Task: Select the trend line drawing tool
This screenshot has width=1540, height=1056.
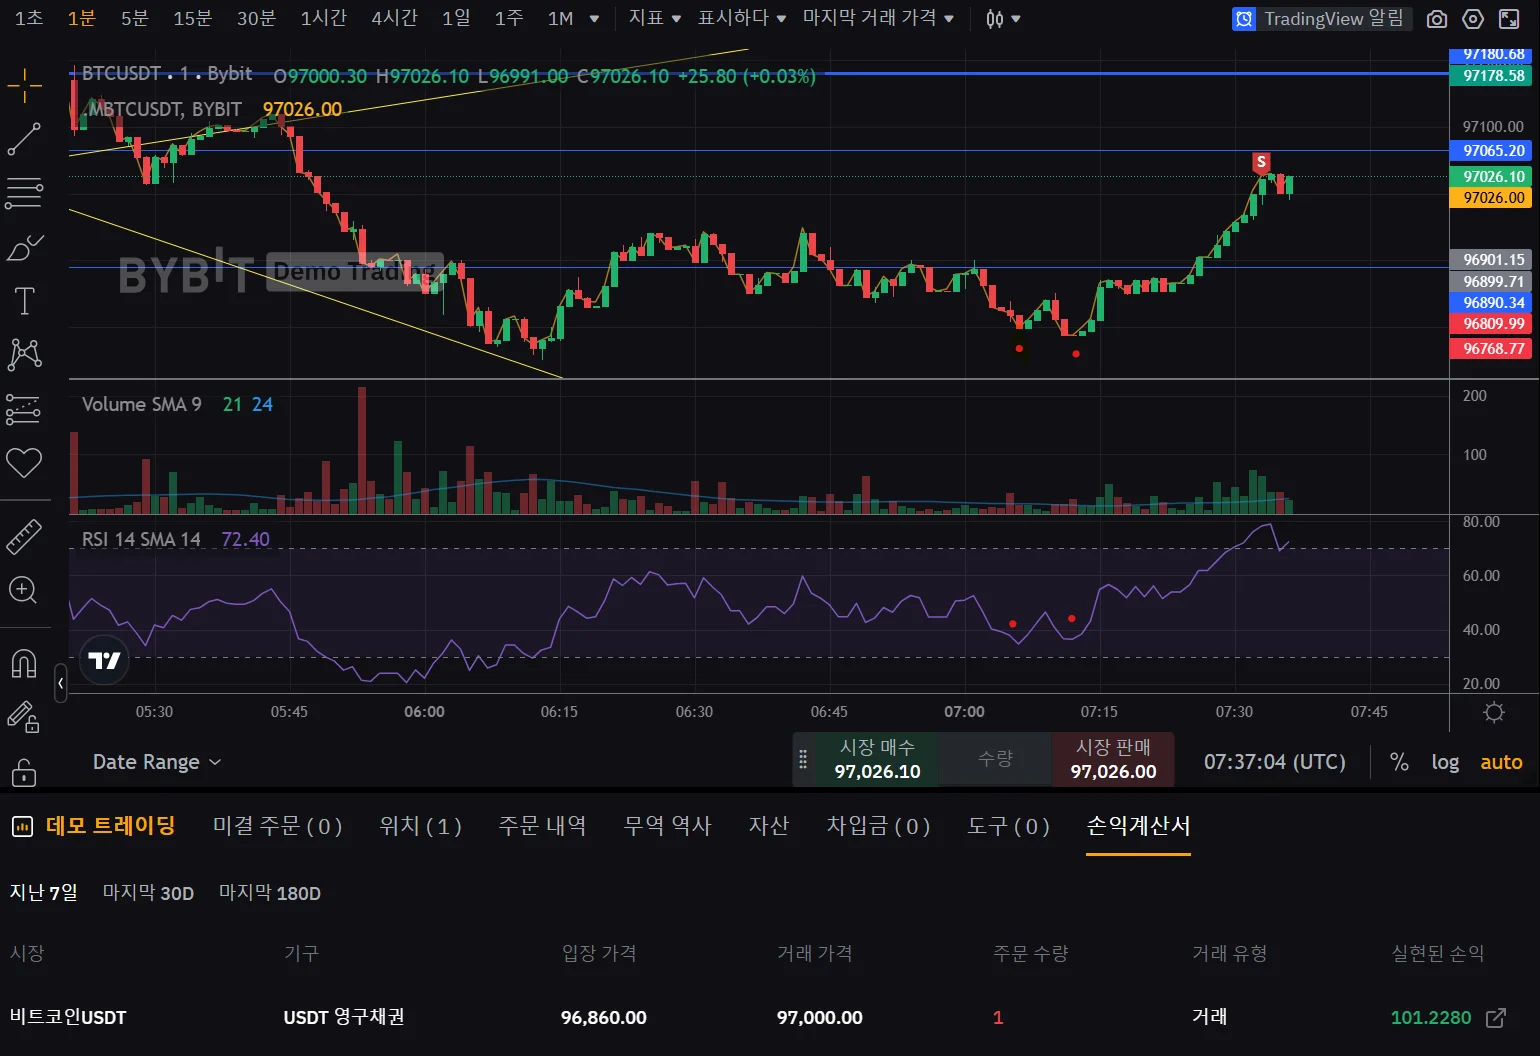Action: point(25,139)
